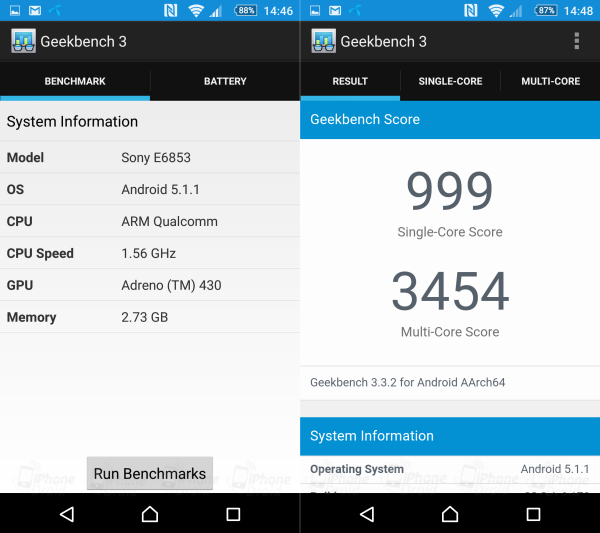This screenshot has height=533, width=600.
Task: Open the overflow menu with three dots
Action: [x=577, y=41]
